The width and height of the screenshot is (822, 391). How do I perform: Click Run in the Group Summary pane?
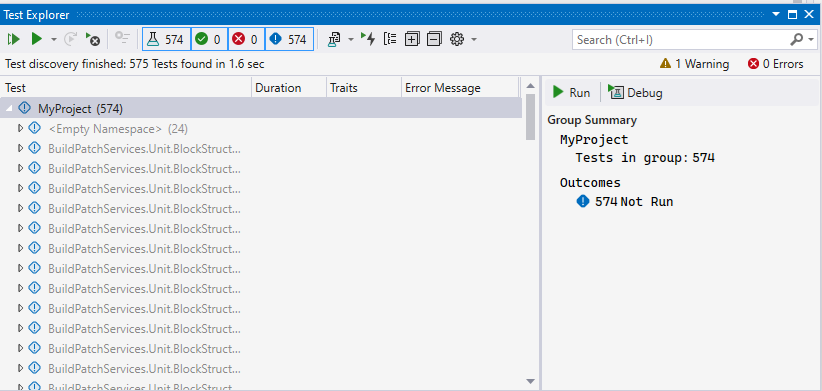point(571,93)
